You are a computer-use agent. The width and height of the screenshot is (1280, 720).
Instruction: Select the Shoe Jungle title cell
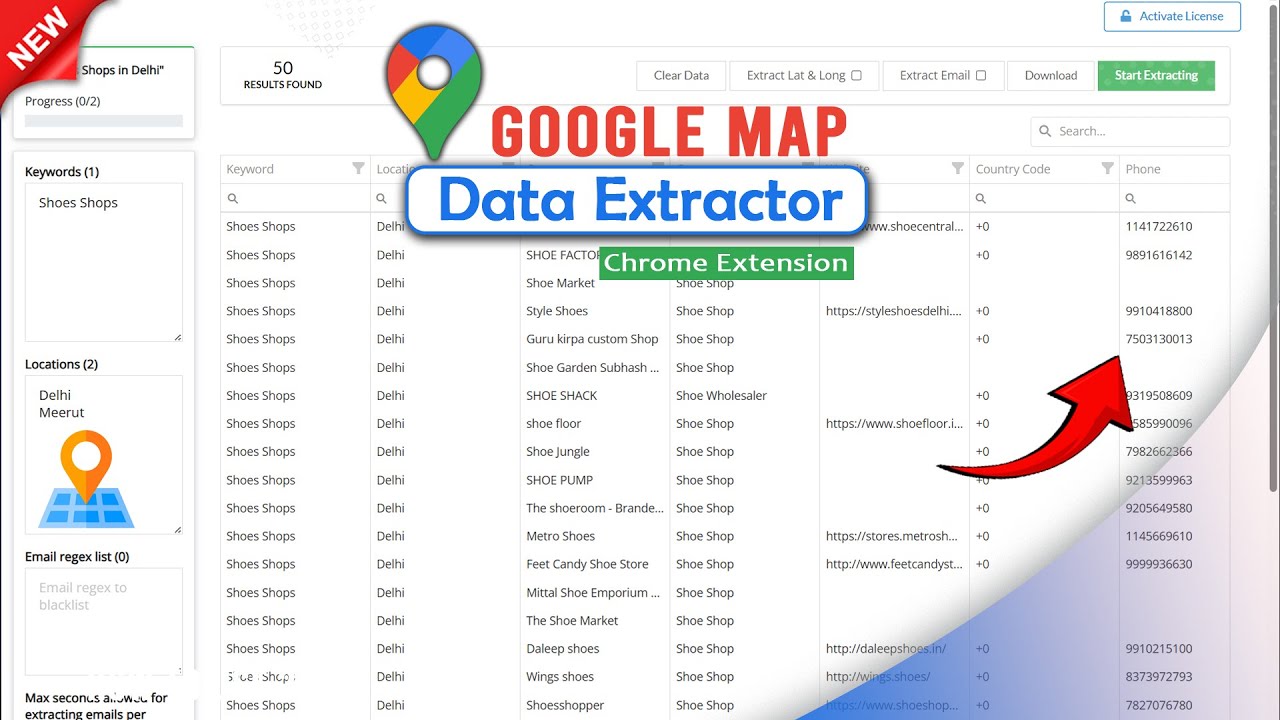pyautogui.click(x=558, y=451)
